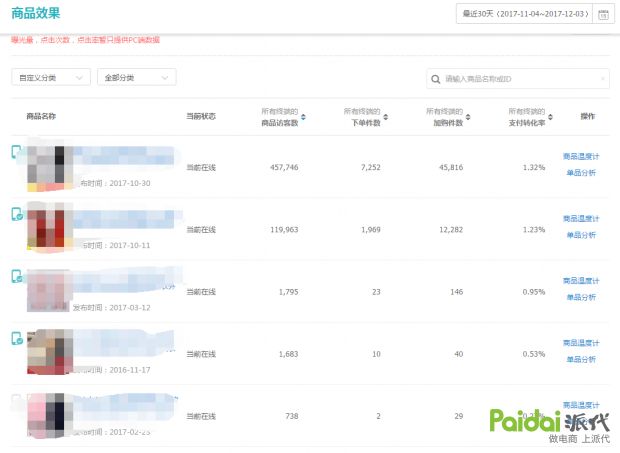This screenshot has width=620, height=453.
Task: Click the 当前状态 column header
Action: click(x=201, y=116)
